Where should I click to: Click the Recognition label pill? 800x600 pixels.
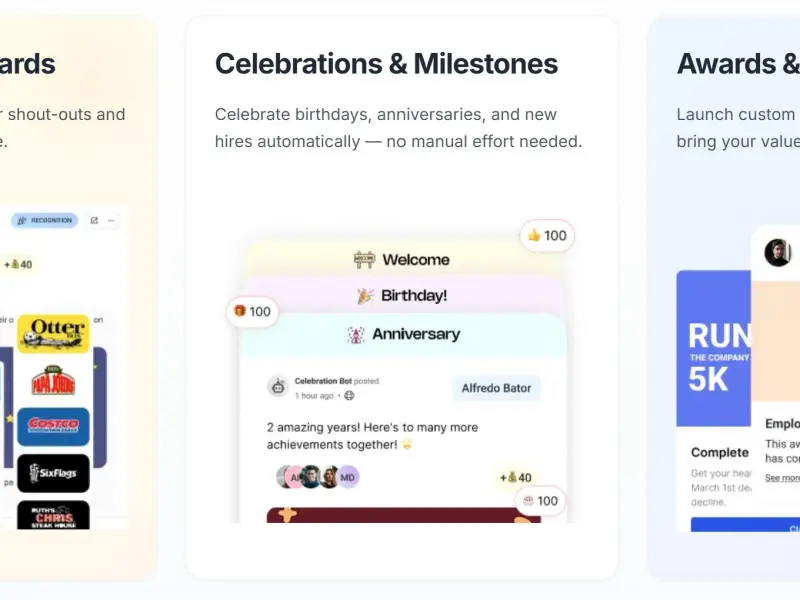(45, 220)
